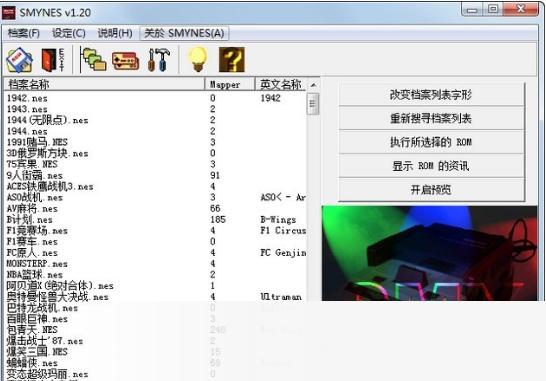Click the 执行所选择的 ROM button
The height and width of the screenshot is (381, 546).
[431, 142]
